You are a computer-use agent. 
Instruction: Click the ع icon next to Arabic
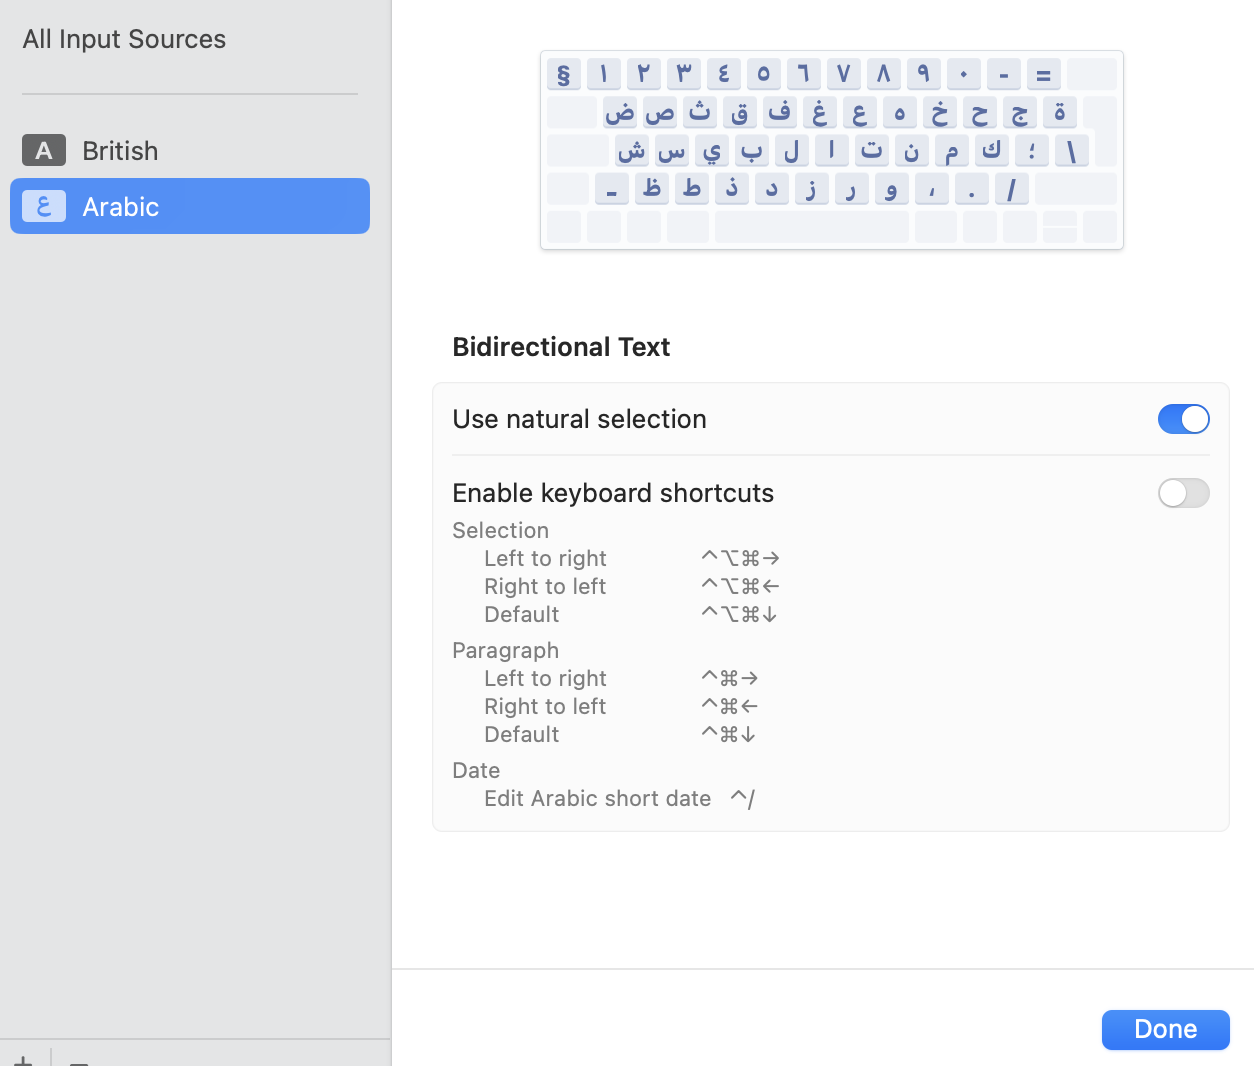[42, 206]
